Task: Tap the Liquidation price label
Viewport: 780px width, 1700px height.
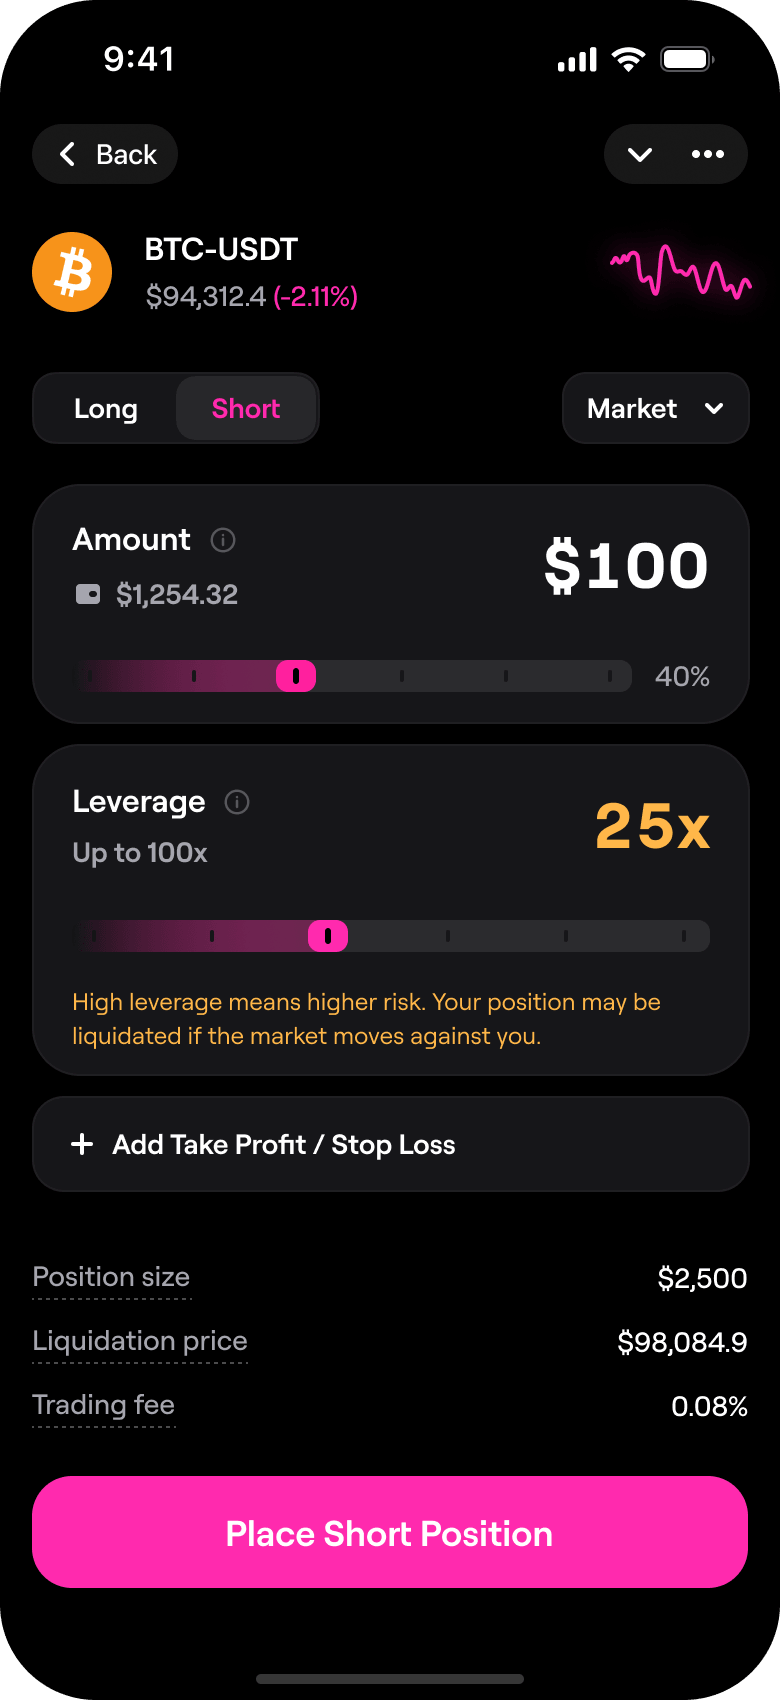Action: (x=140, y=1341)
